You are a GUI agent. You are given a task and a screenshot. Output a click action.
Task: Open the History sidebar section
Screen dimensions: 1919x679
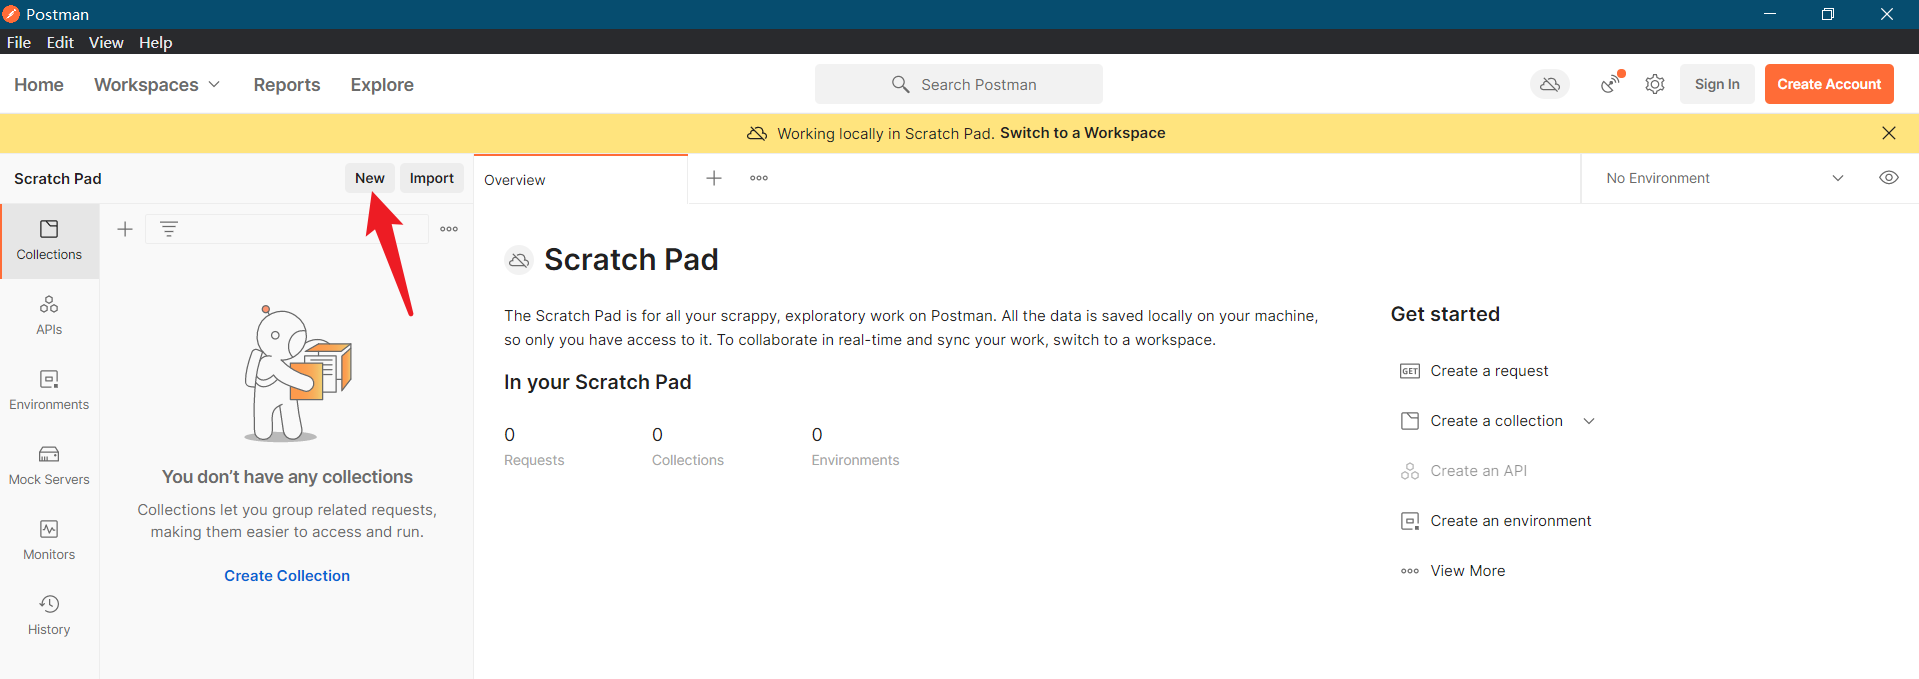tap(49, 616)
